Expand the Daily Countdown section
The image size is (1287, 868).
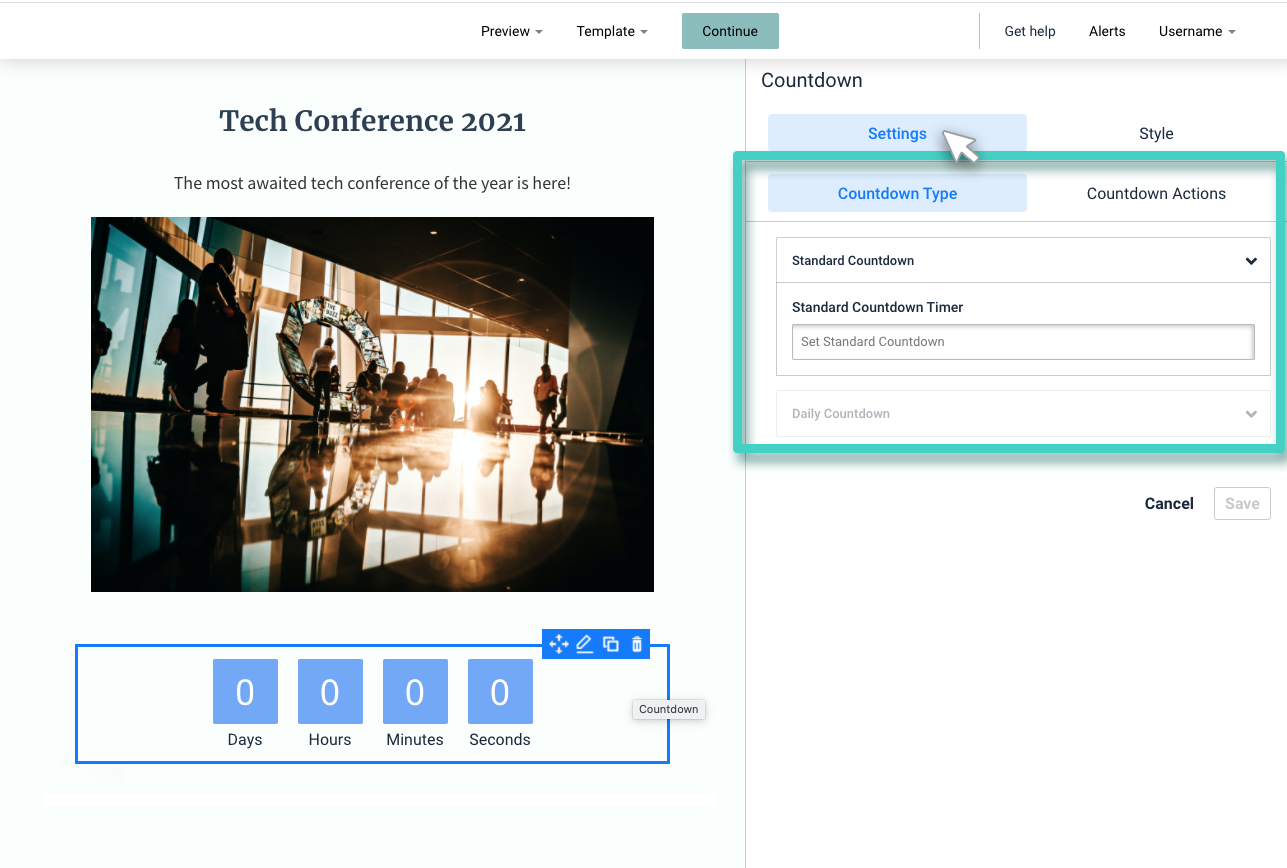point(1023,414)
